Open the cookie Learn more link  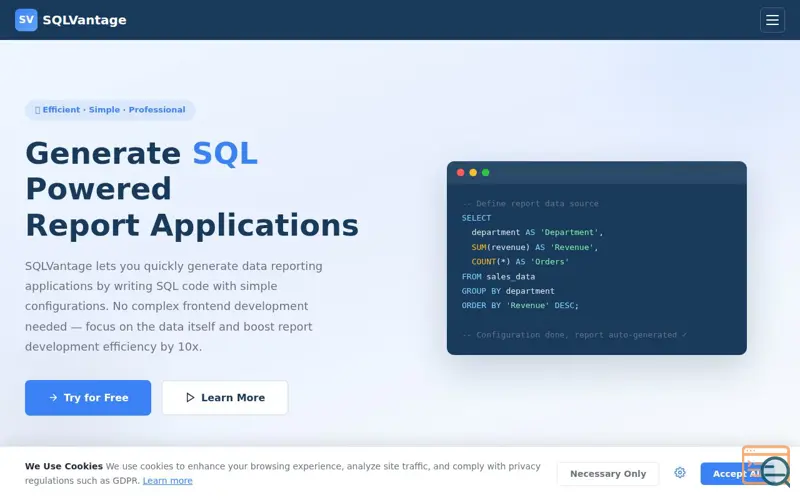167,481
